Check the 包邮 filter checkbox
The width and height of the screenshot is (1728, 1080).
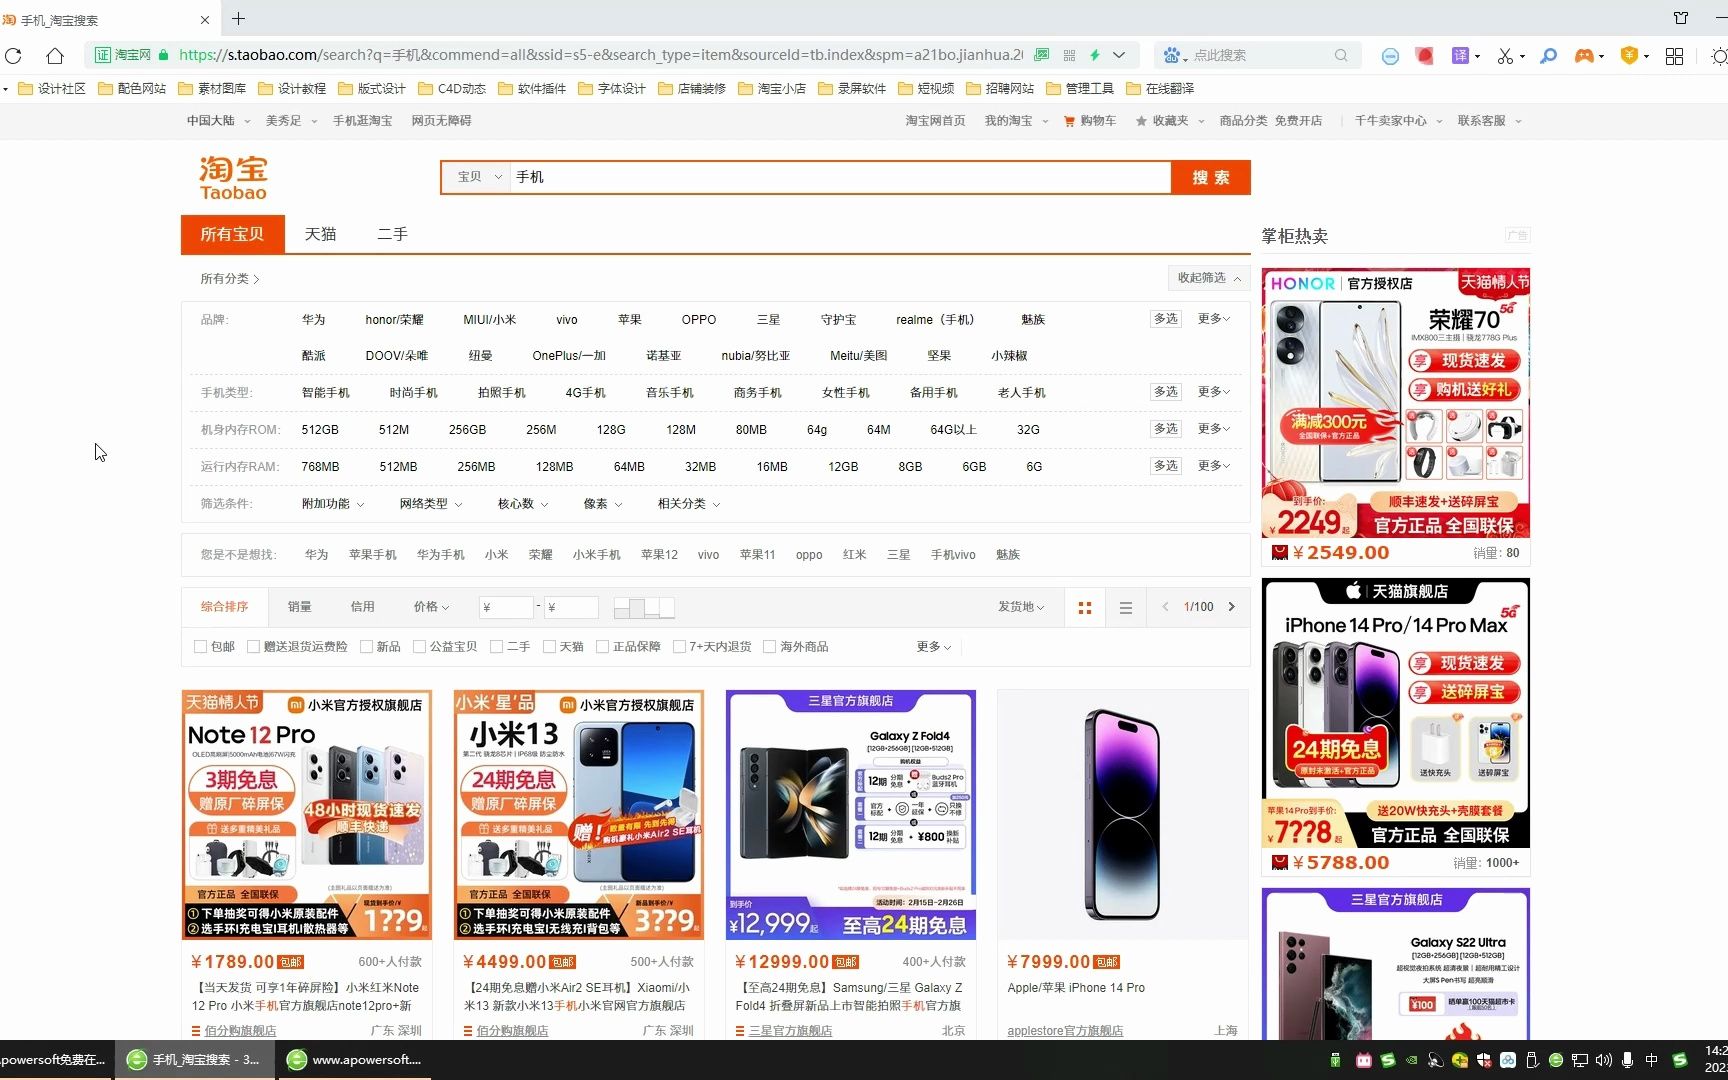pyautogui.click(x=200, y=647)
